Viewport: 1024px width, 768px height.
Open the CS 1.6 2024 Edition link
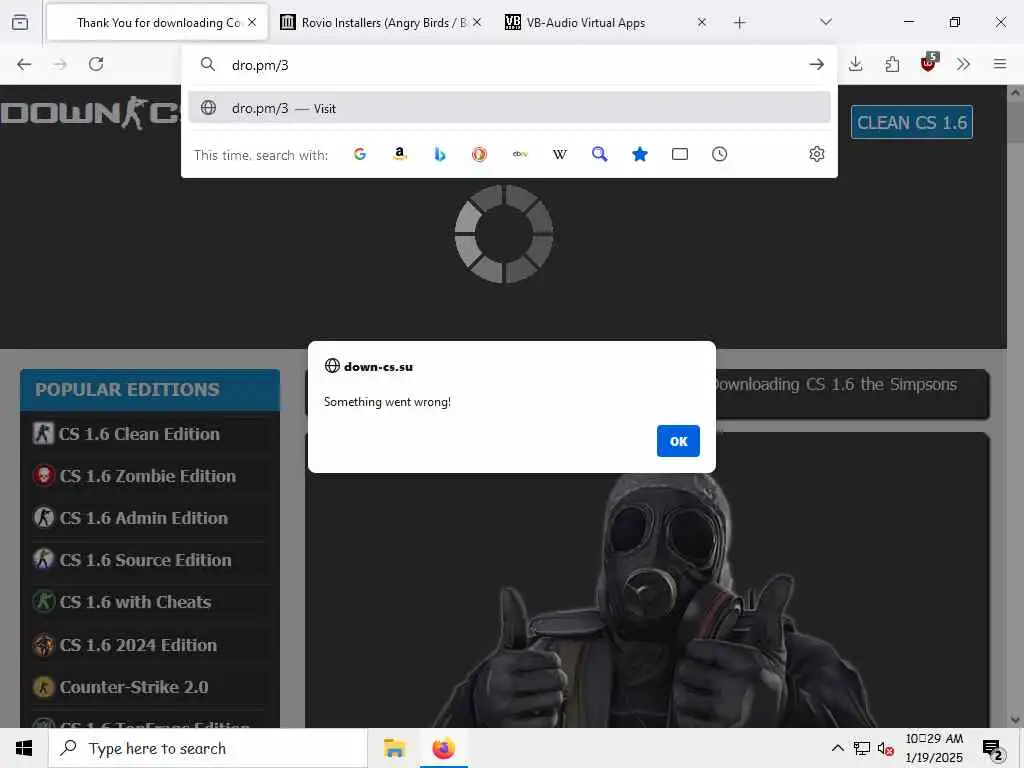(138, 645)
